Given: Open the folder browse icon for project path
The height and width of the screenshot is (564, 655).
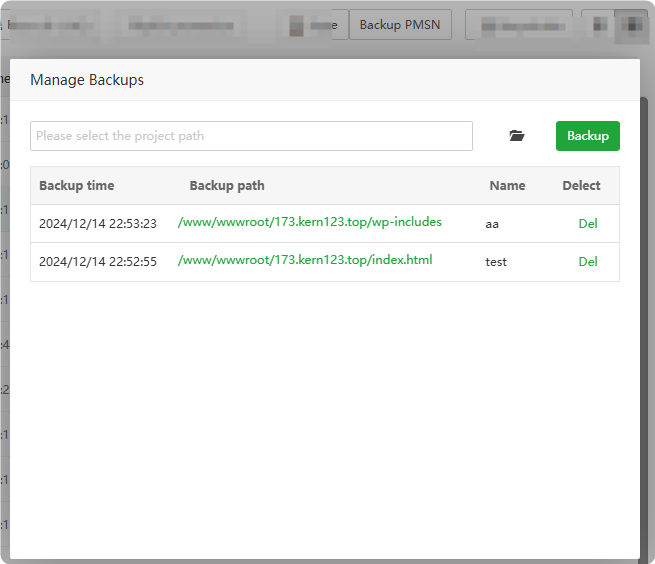Looking at the screenshot, I should [x=516, y=136].
